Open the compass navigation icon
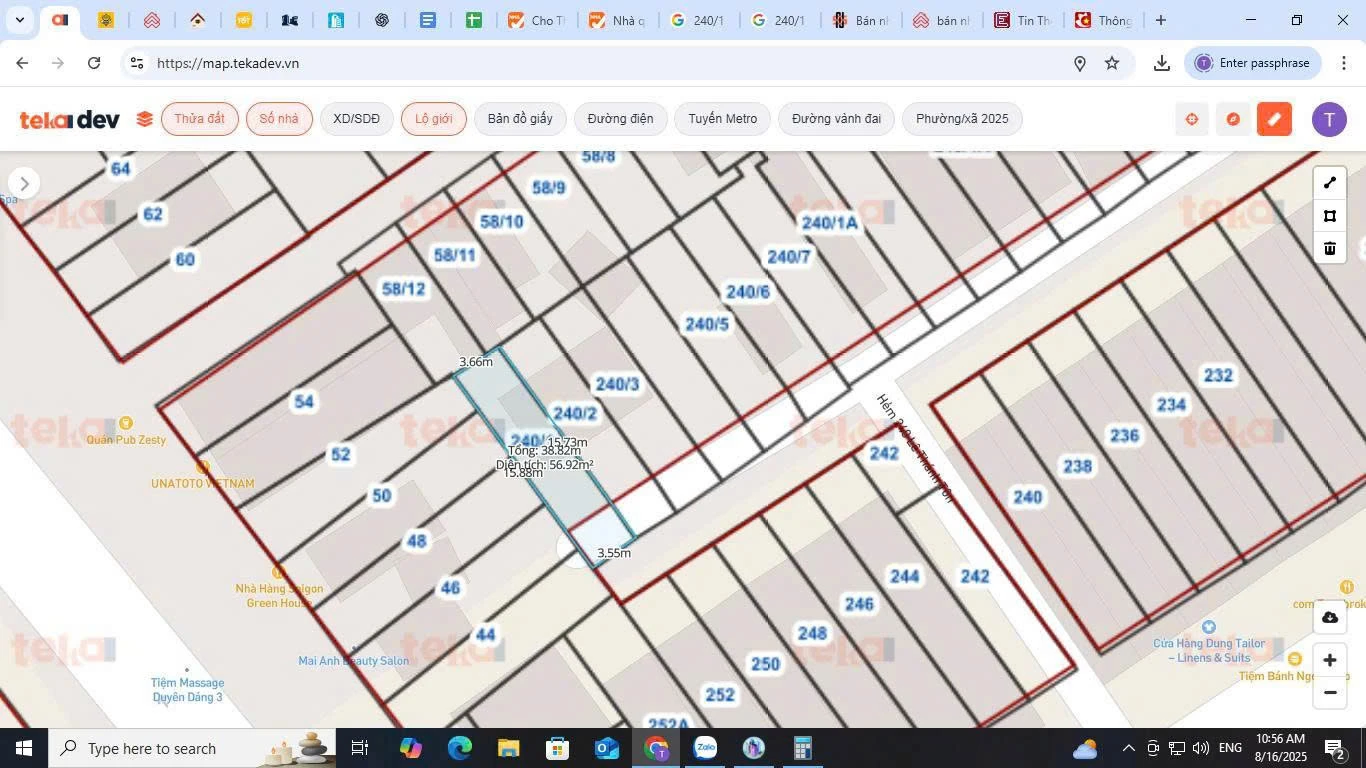The width and height of the screenshot is (1366, 768). 1232,118
